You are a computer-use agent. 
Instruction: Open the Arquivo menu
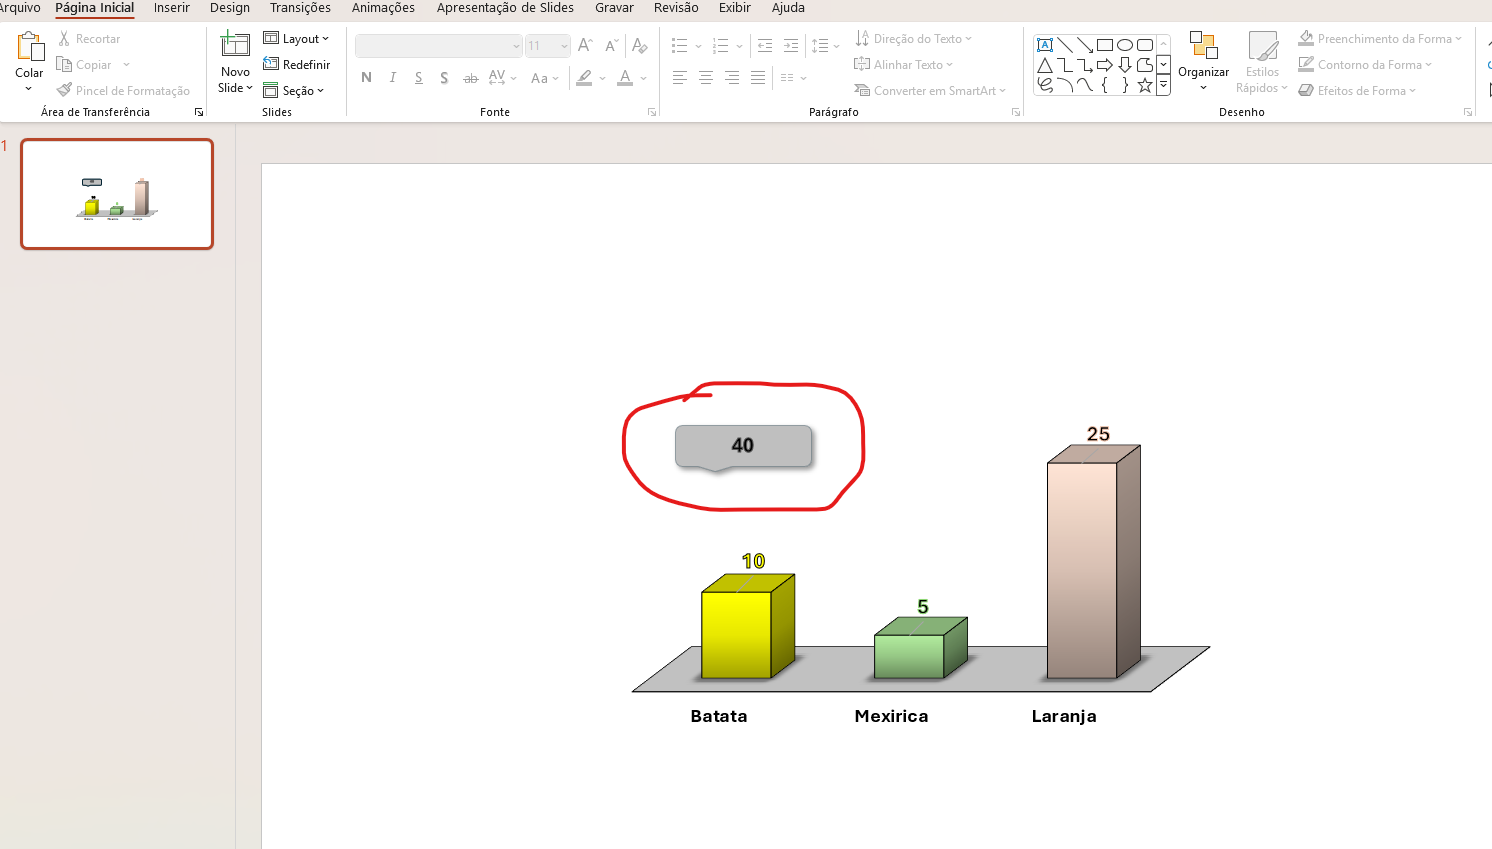coord(20,8)
